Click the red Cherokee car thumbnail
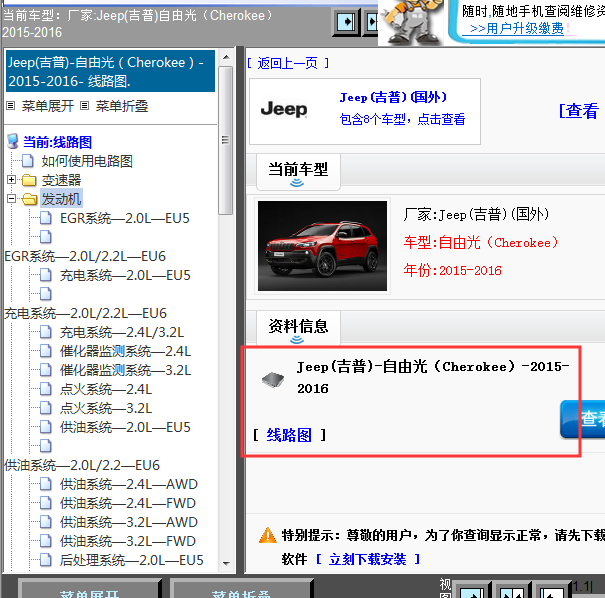Screen dimensions: 605x598 [x=323, y=246]
